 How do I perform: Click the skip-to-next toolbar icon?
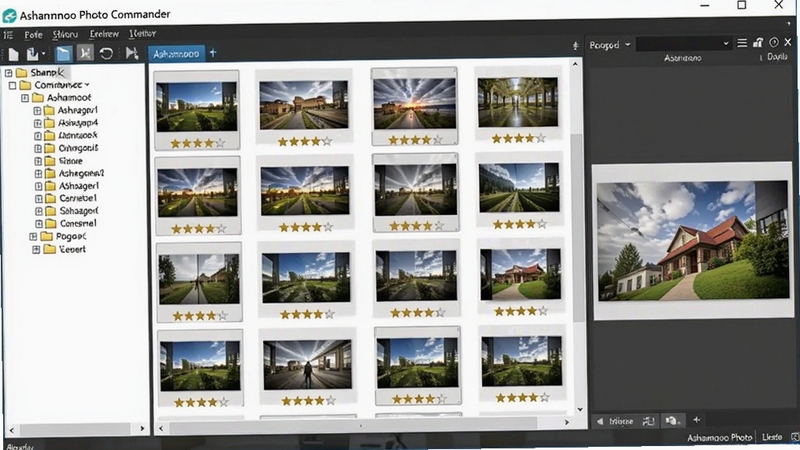click(x=132, y=53)
